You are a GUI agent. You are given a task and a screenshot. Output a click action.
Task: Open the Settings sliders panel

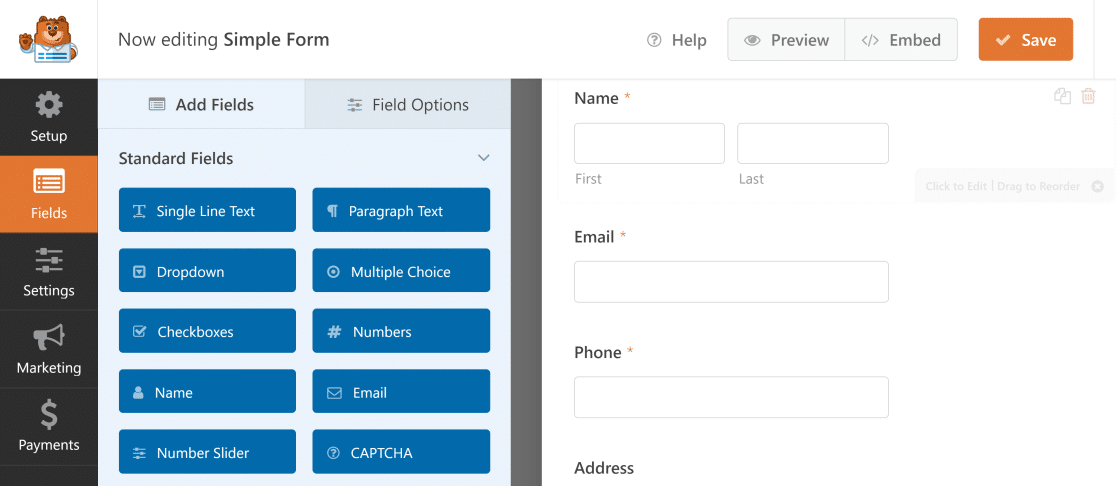tap(48, 272)
